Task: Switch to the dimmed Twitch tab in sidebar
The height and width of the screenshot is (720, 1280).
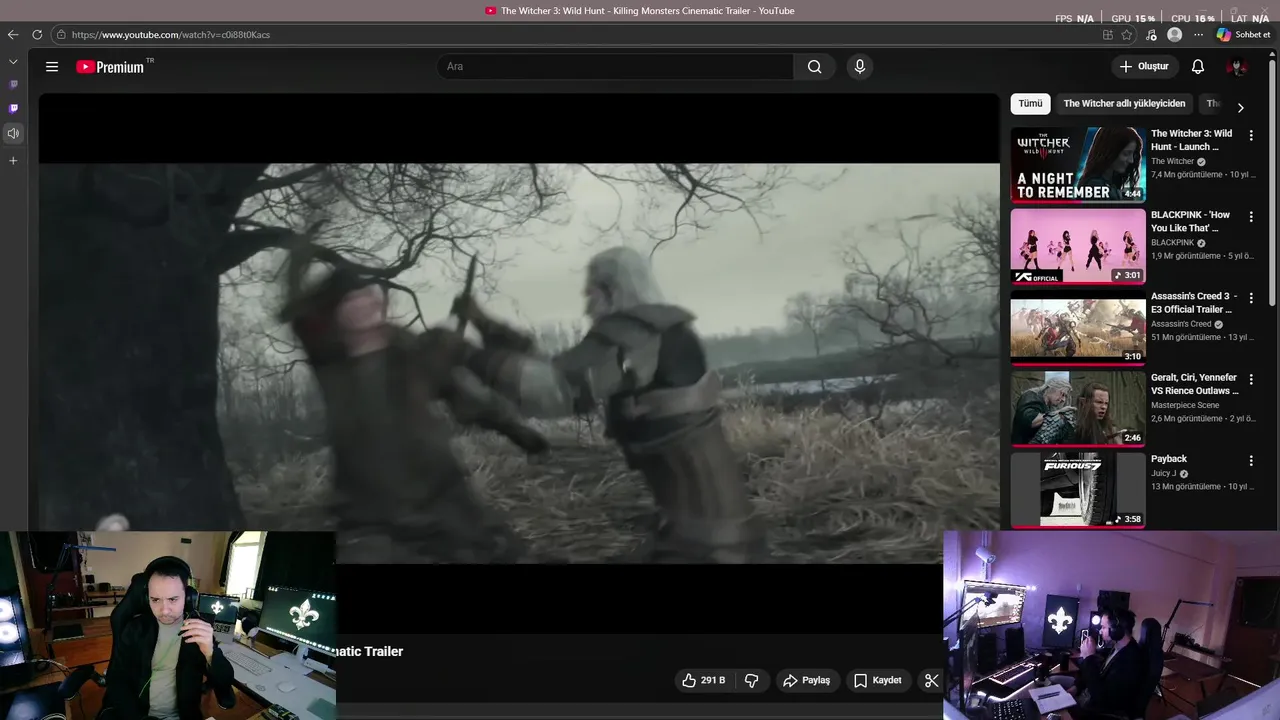Action: [x=13, y=85]
